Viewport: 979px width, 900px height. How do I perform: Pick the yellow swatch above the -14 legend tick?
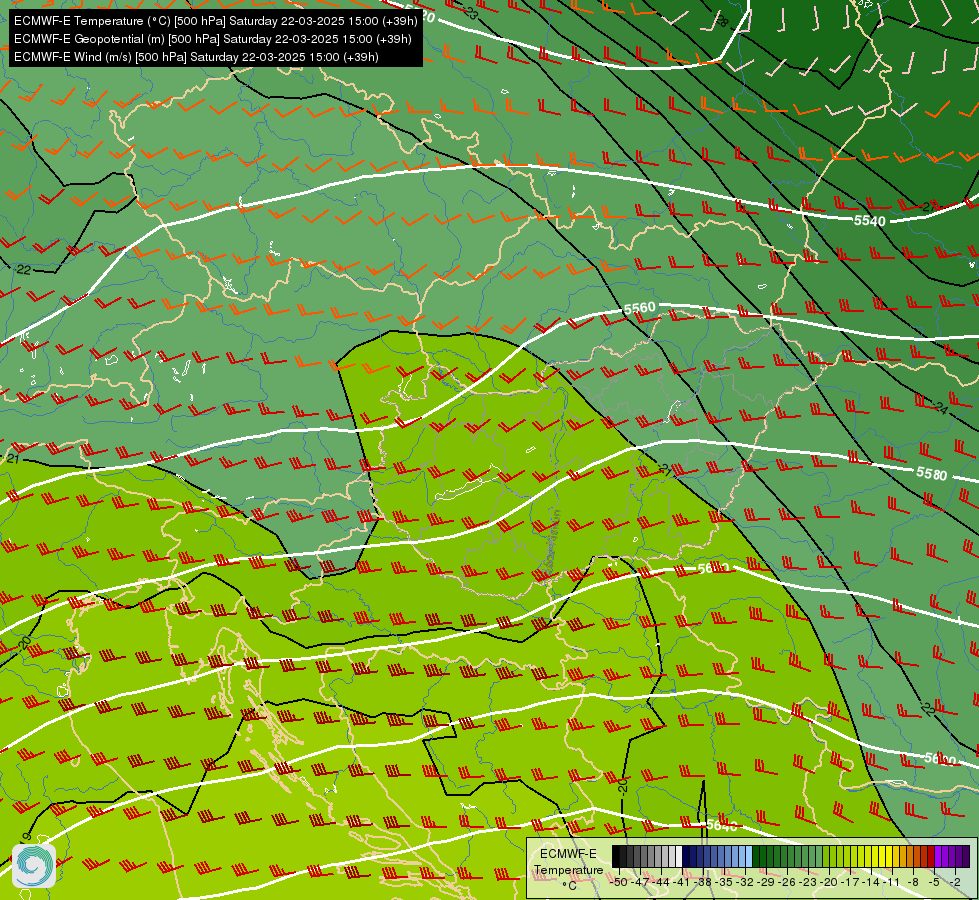(x=875, y=856)
